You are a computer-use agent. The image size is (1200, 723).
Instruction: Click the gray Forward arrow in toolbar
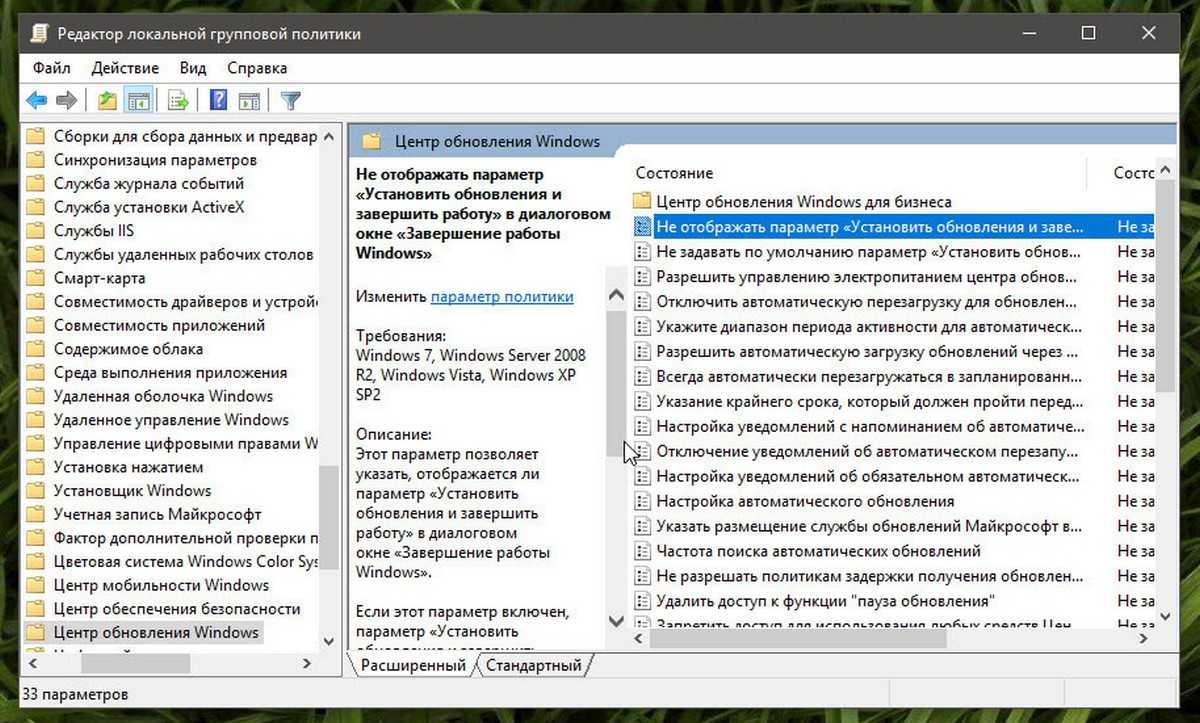67,100
